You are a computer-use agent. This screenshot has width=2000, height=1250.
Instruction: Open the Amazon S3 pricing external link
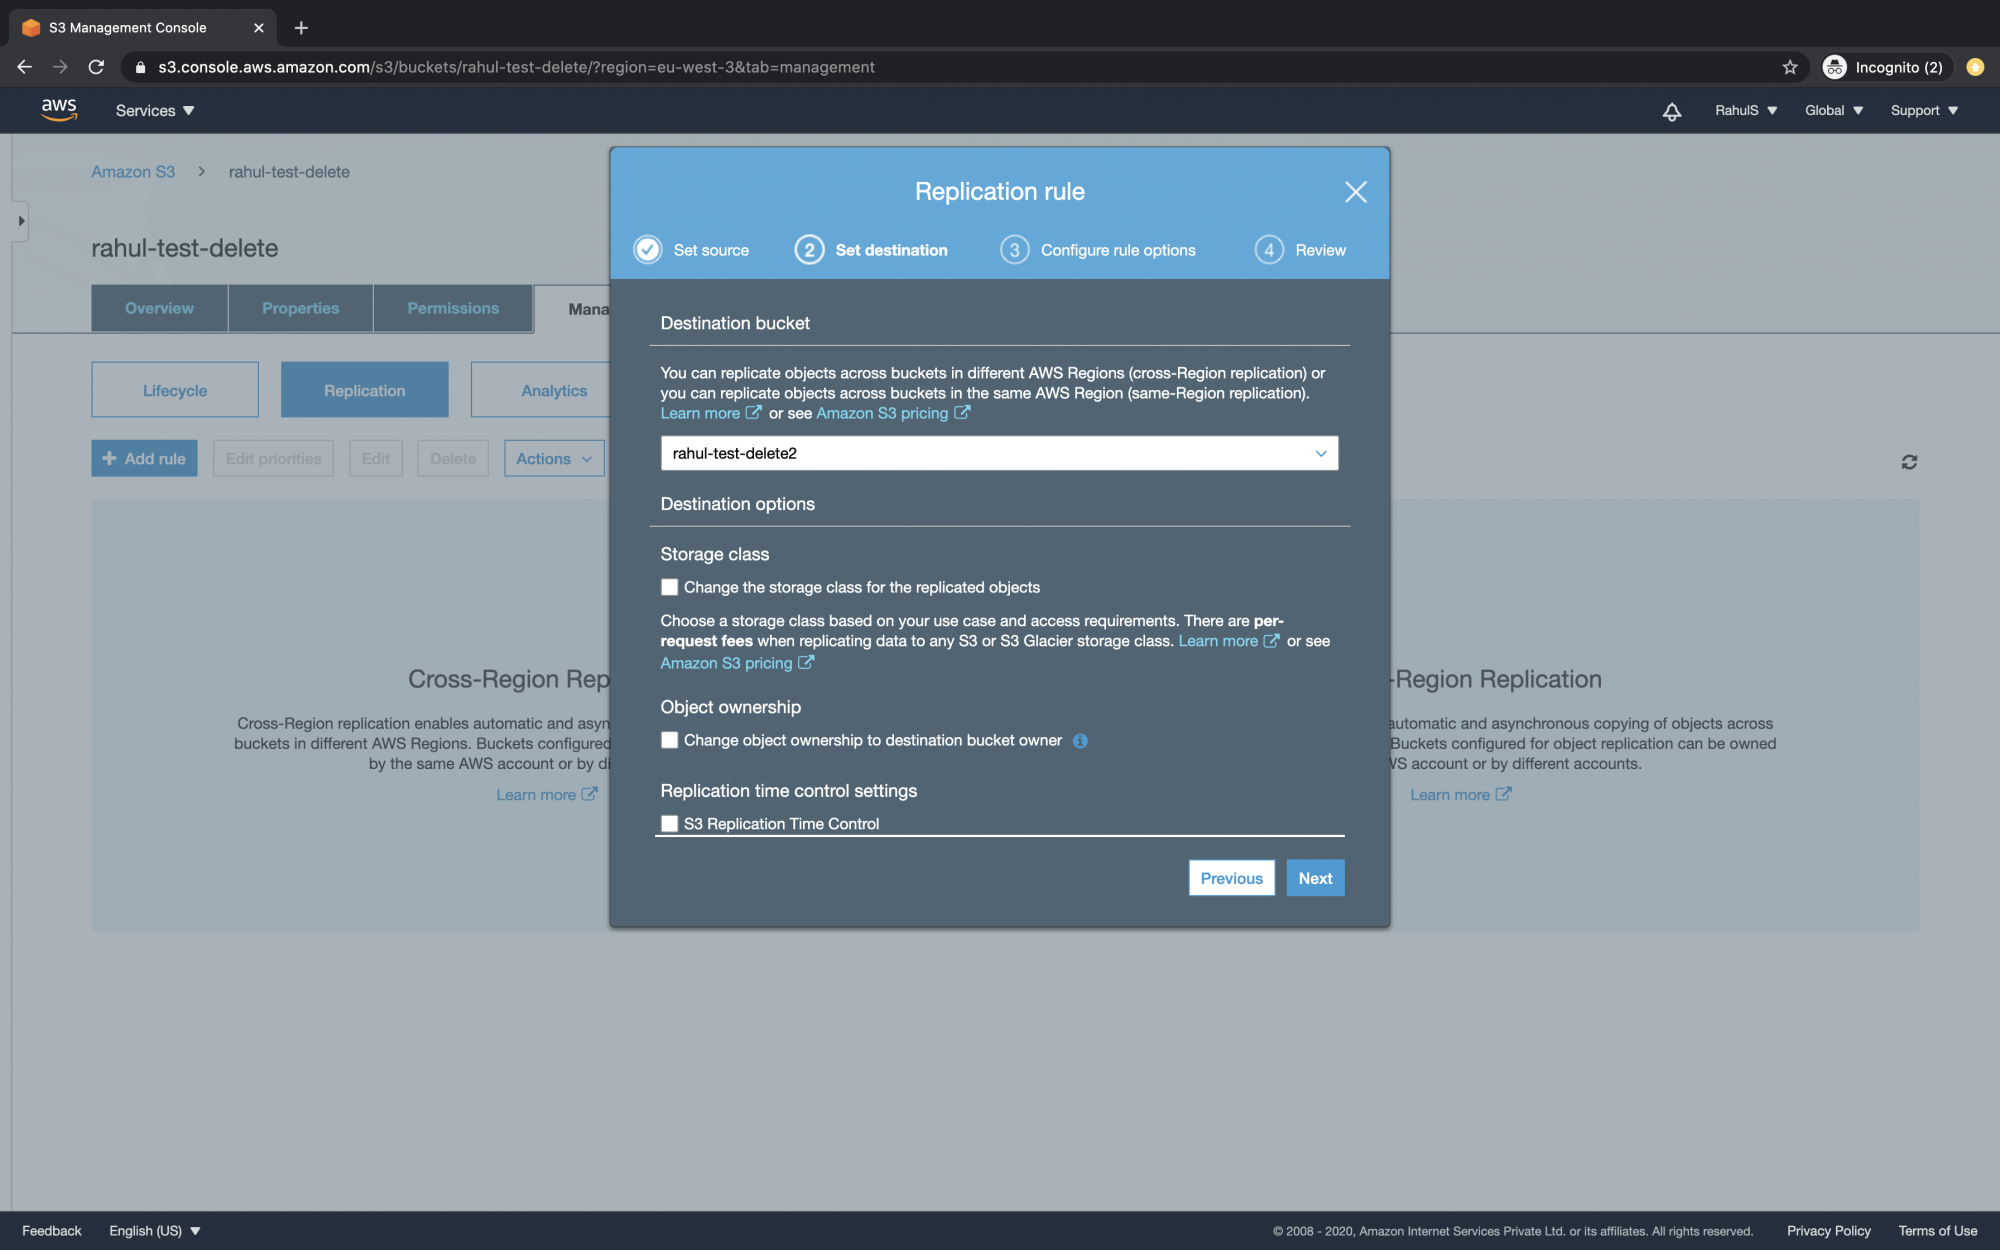[883, 413]
